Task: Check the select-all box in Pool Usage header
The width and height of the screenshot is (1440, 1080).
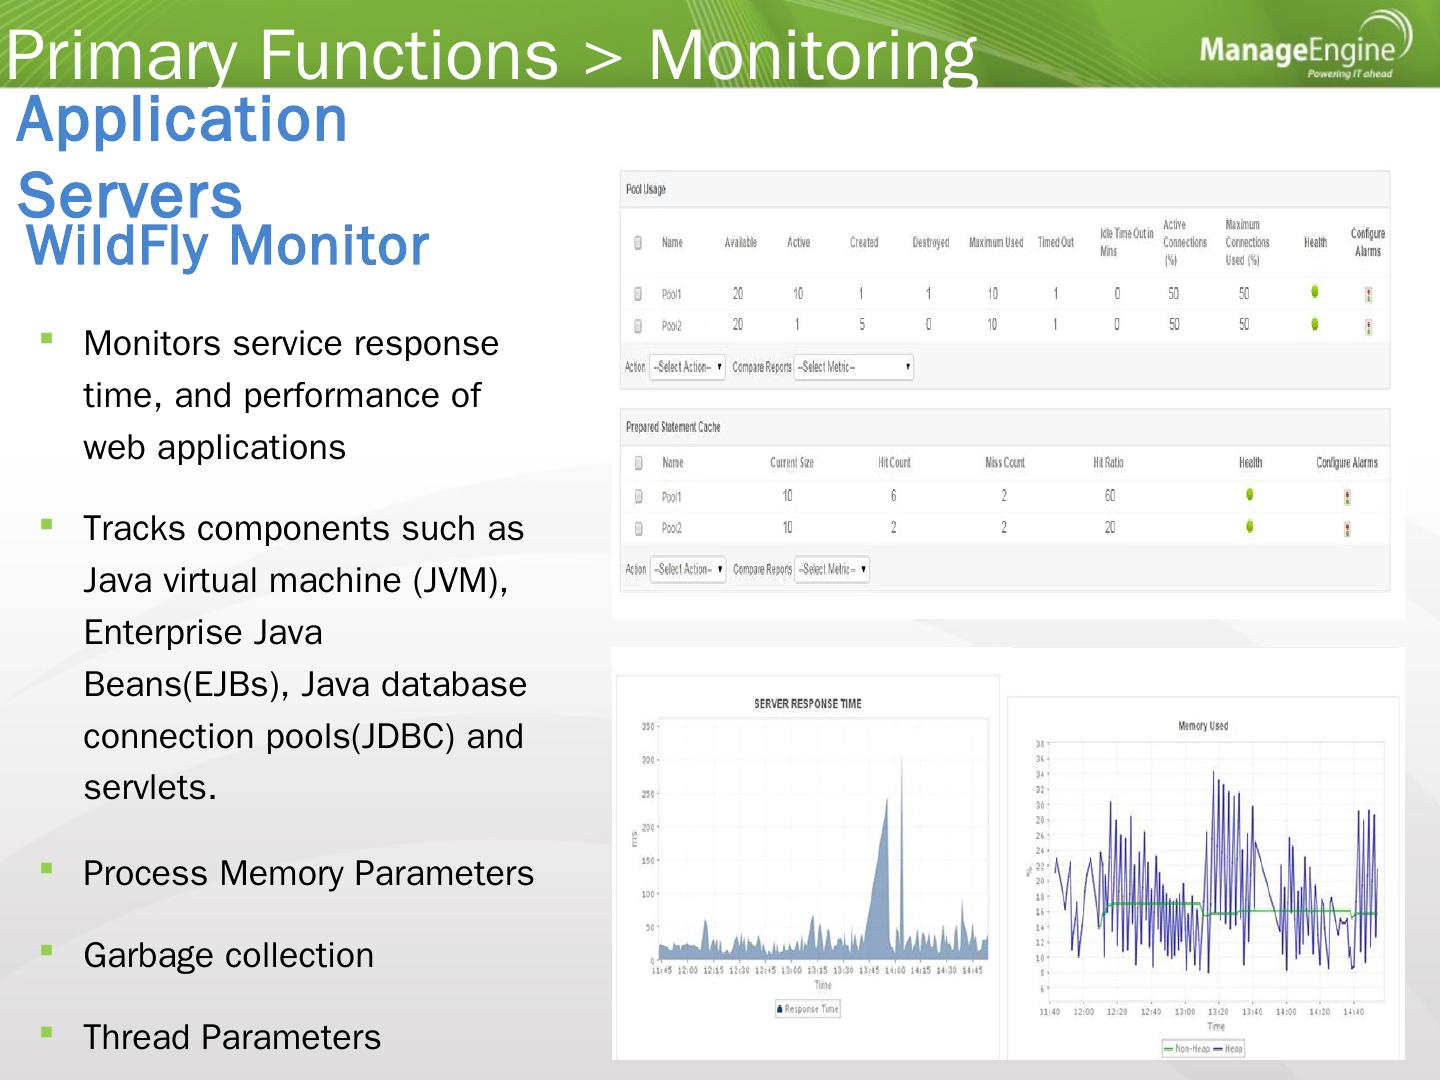Action: (638, 242)
